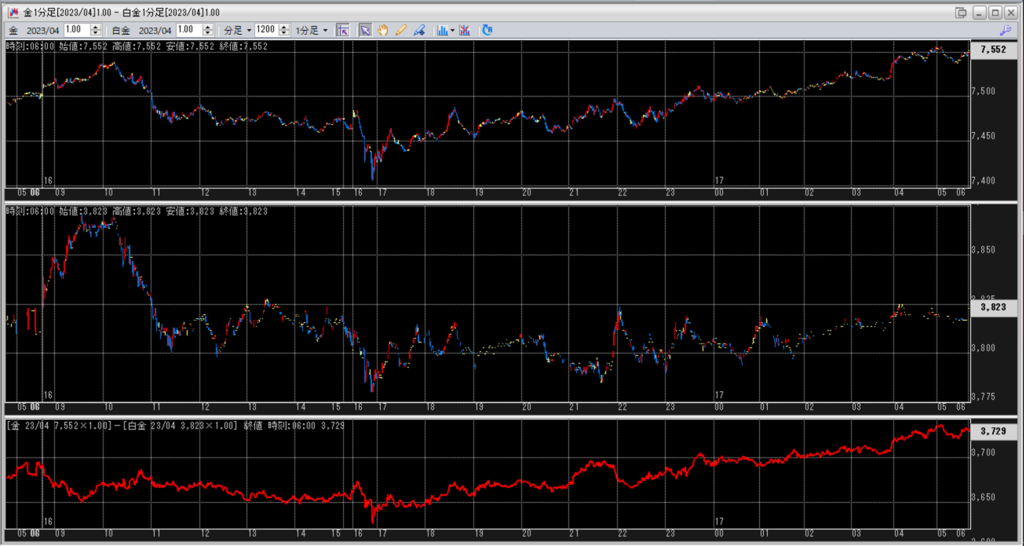1024x546 pixels.
Task: Increase the 1200 bar count using spinner
Action: point(285,27)
